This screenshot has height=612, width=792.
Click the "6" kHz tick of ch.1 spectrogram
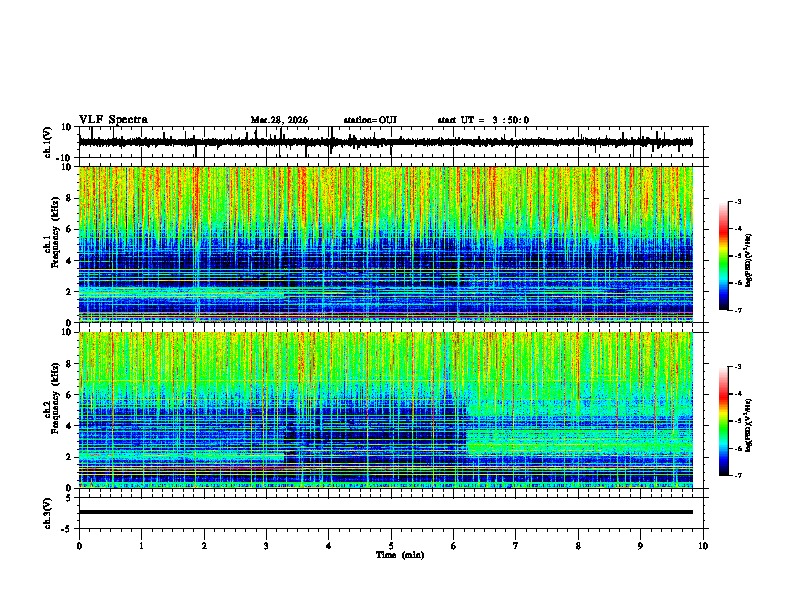coord(69,229)
